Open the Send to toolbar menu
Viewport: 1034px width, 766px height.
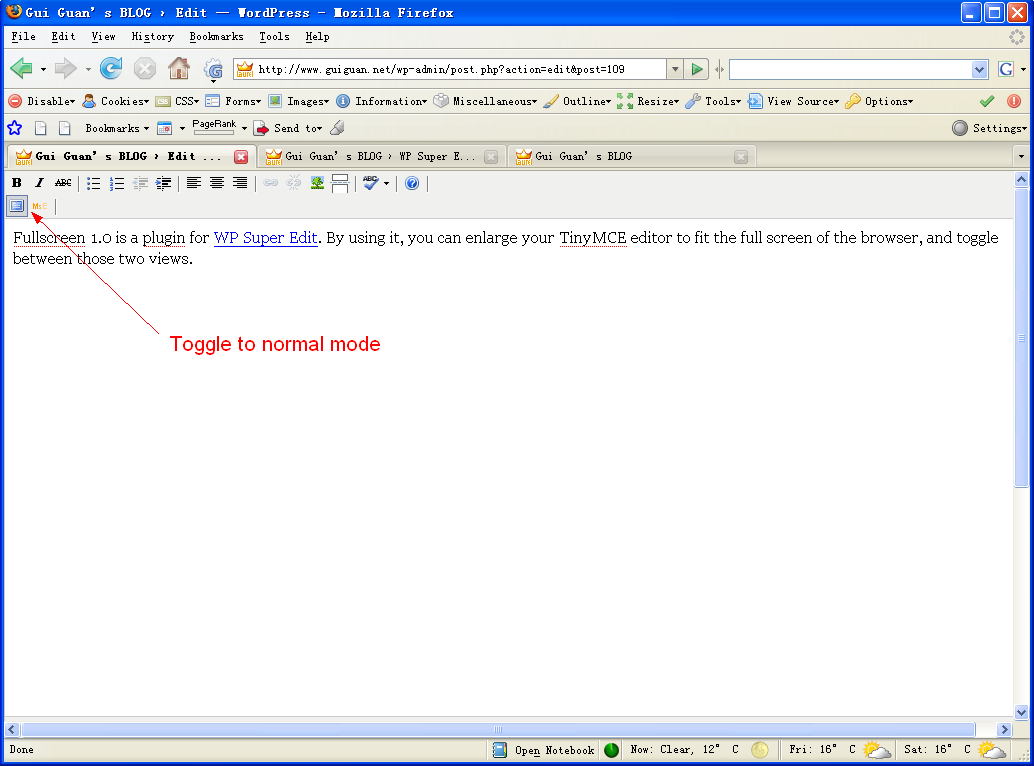pos(288,128)
